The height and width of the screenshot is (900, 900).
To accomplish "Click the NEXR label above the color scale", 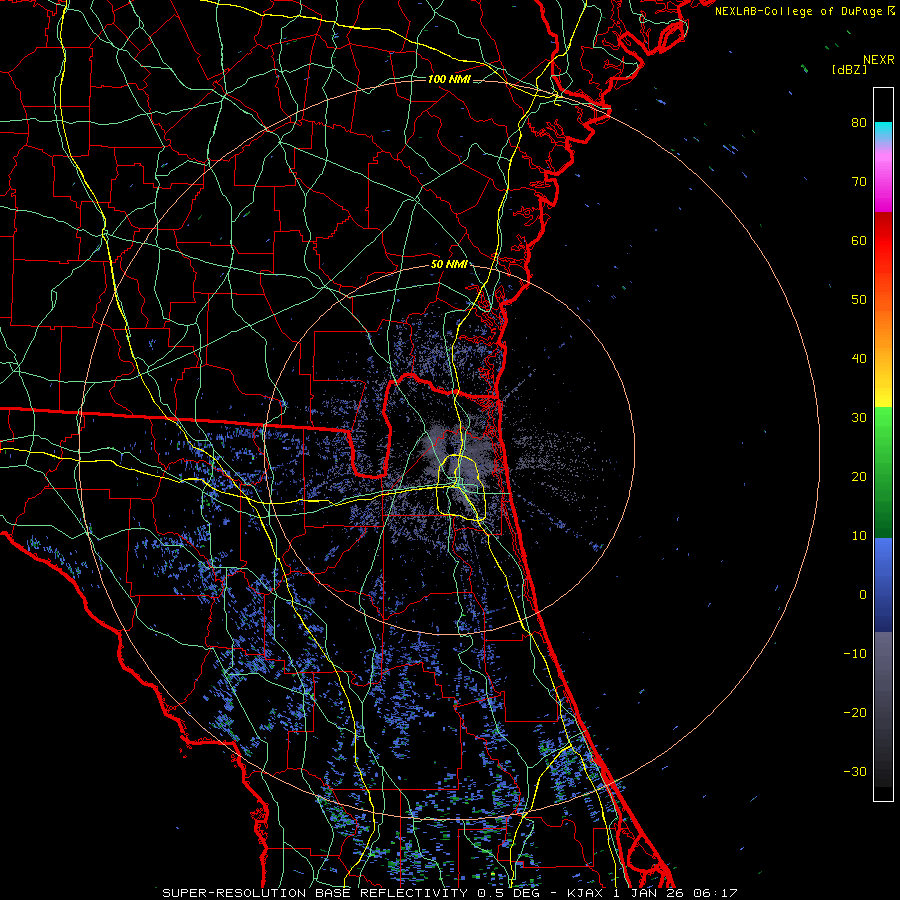I will click(x=878, y=60).
